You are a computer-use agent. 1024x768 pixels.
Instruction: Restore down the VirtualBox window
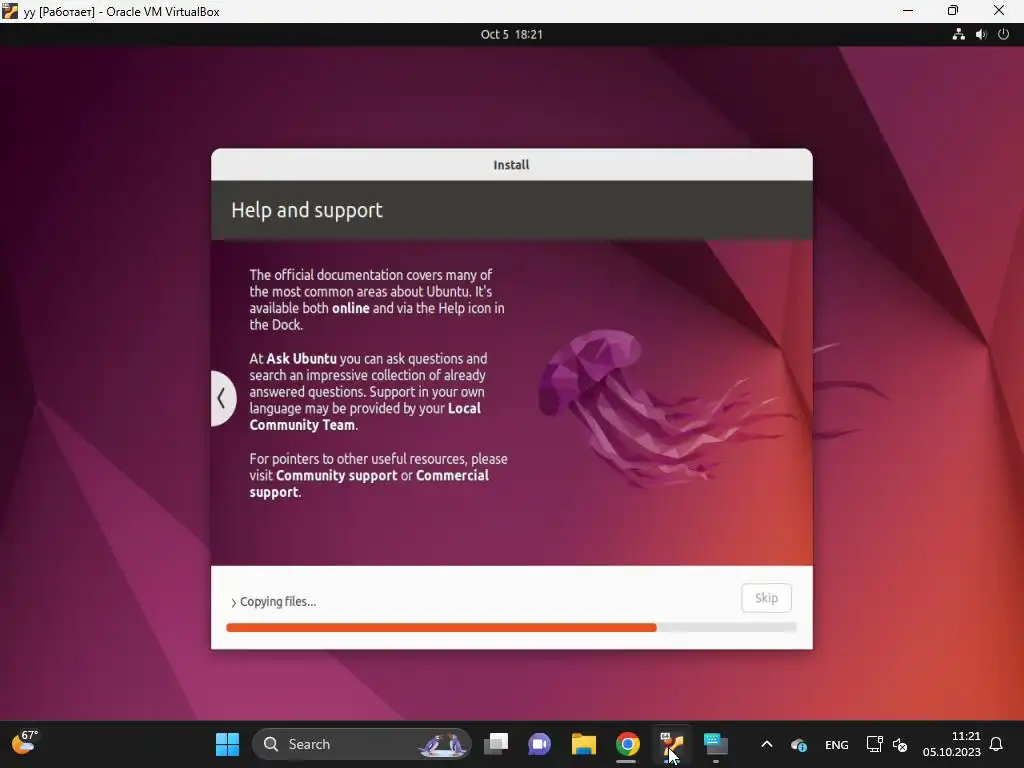coord(953,10)
